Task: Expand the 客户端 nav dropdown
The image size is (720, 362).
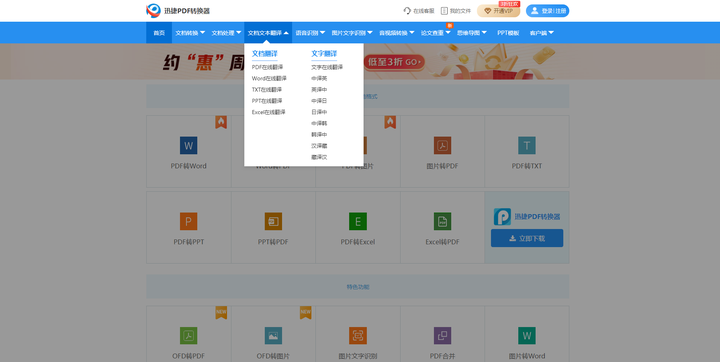Action: (x=541, y=33)
